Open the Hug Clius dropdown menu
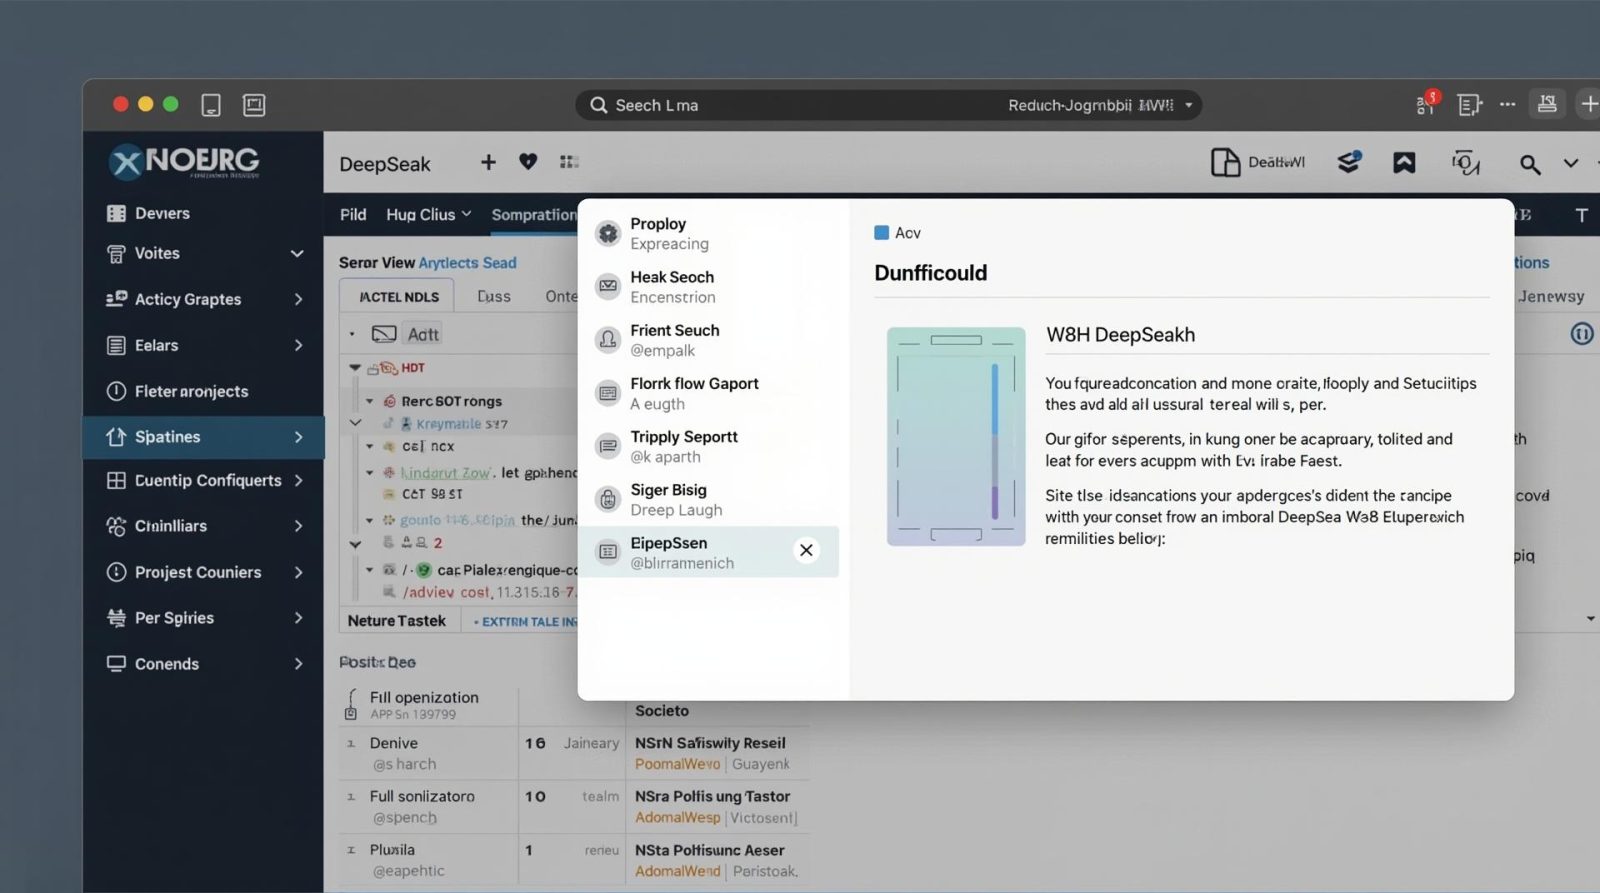This screenshot has height=893, width=1600. pos(428,214)
